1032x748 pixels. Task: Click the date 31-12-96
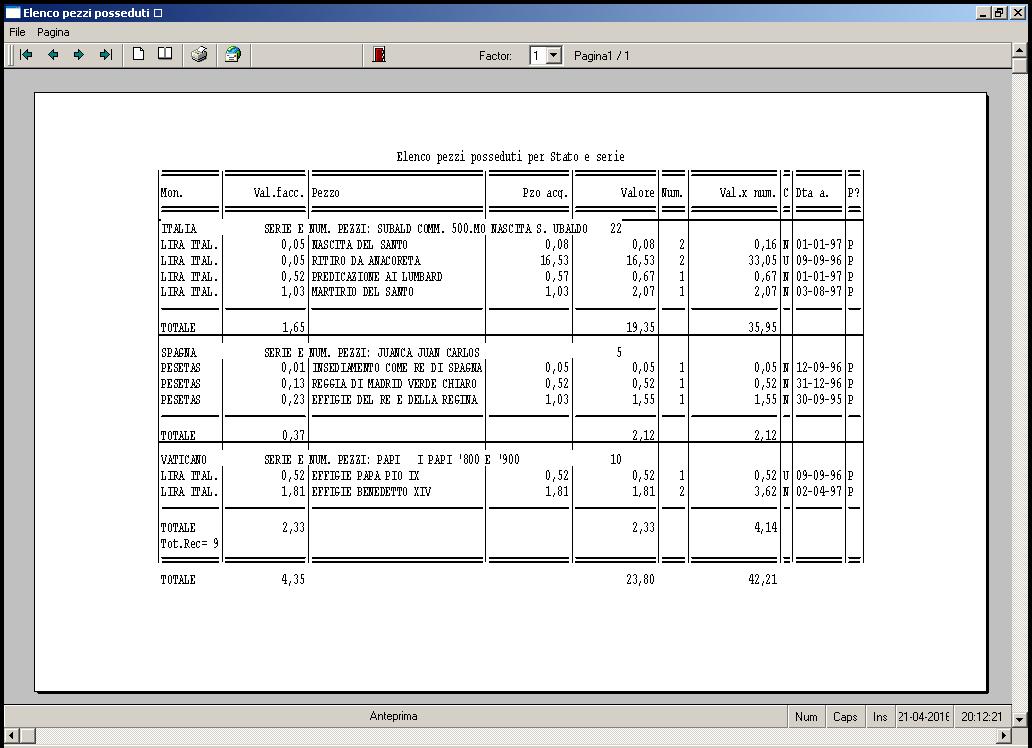pos(819,383)
